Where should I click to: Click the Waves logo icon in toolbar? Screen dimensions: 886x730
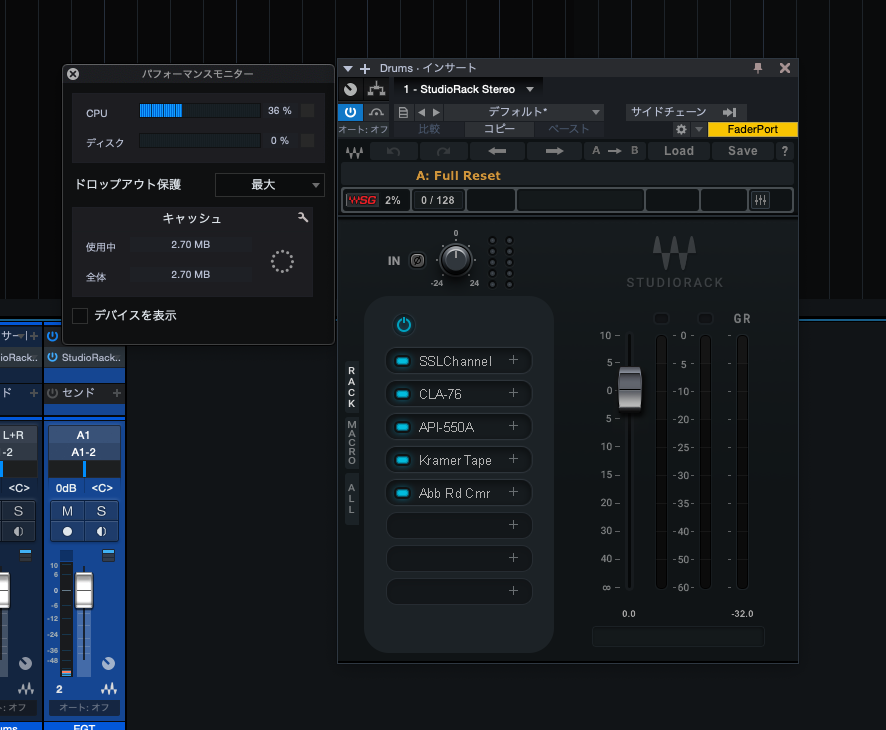point(354,151)
